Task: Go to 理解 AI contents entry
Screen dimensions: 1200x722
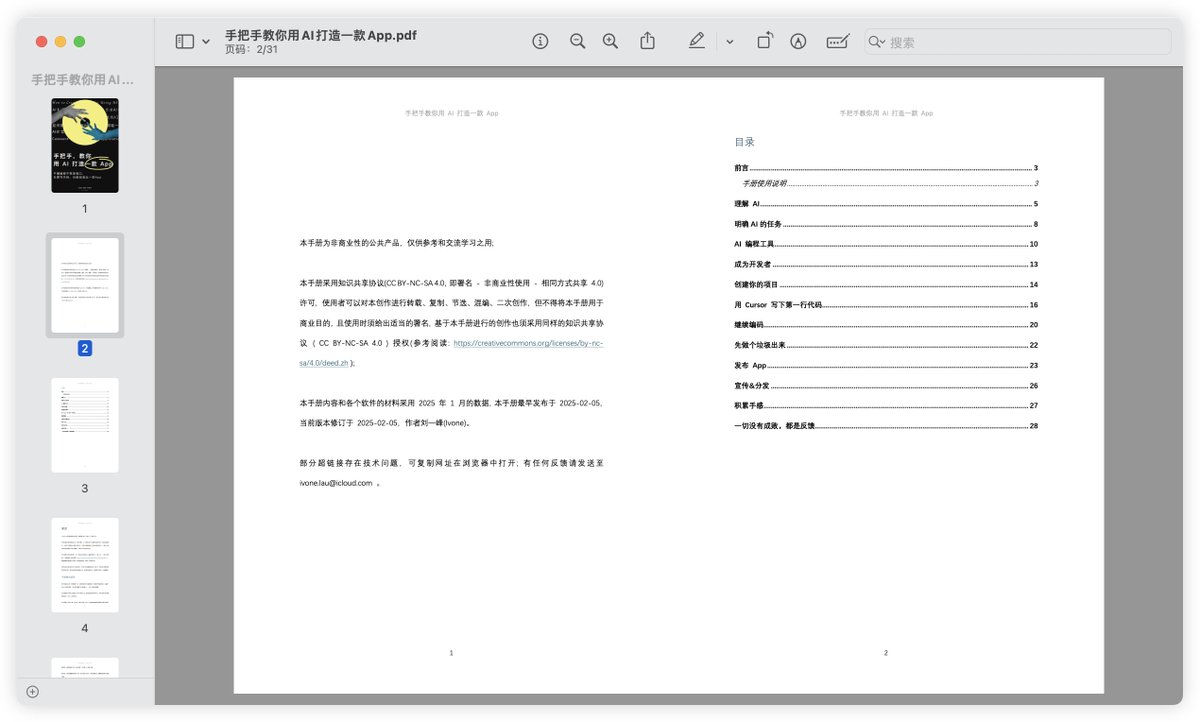Action: (x=886, y=204)
